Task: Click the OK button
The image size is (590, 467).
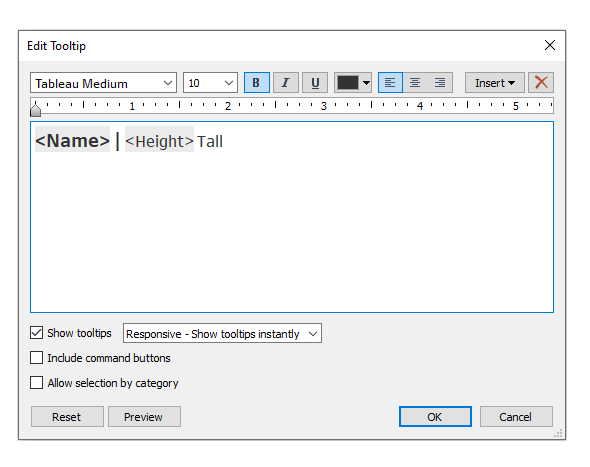Action: click(435, 417)
